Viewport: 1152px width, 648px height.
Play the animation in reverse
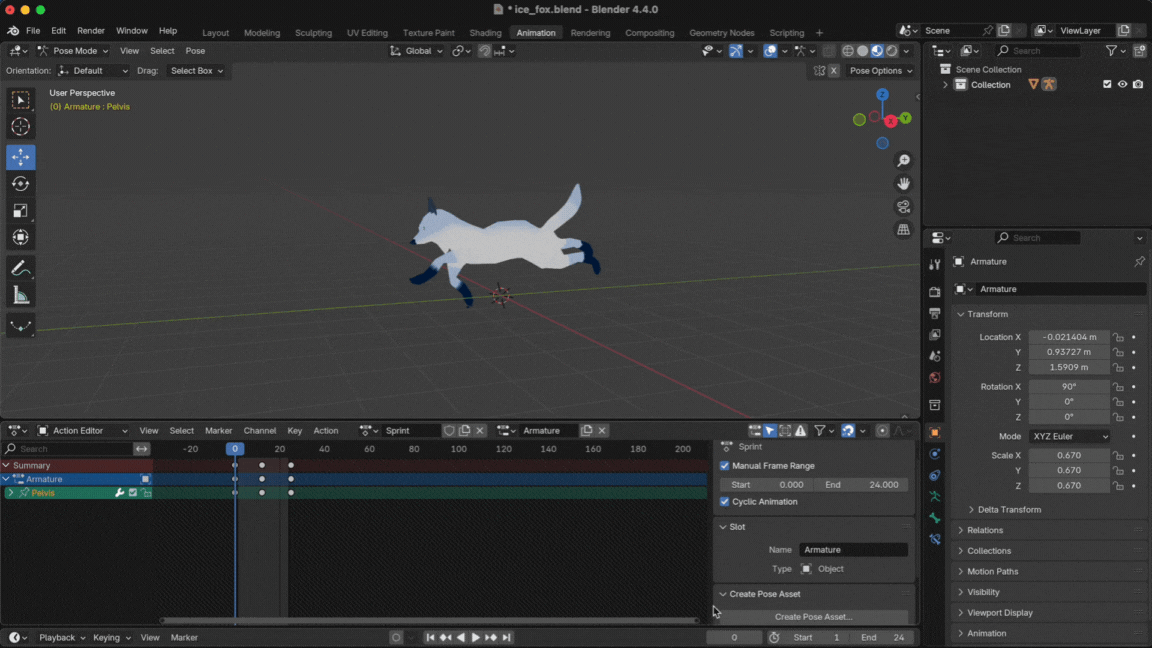(461, 638)
